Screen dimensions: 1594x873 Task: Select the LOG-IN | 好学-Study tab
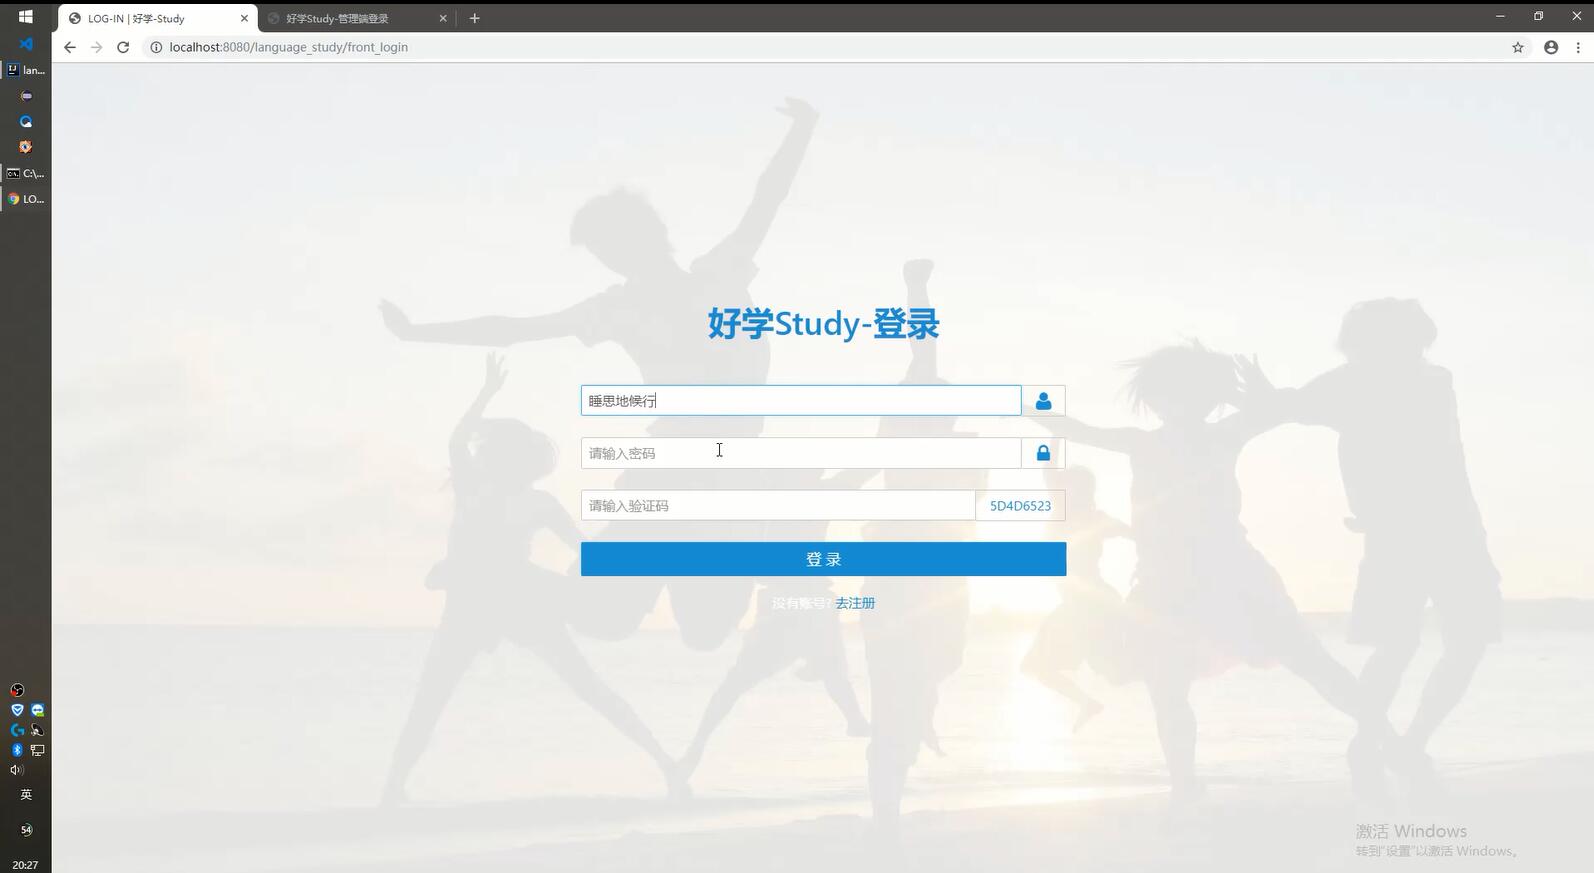click(x=158, y=18)
